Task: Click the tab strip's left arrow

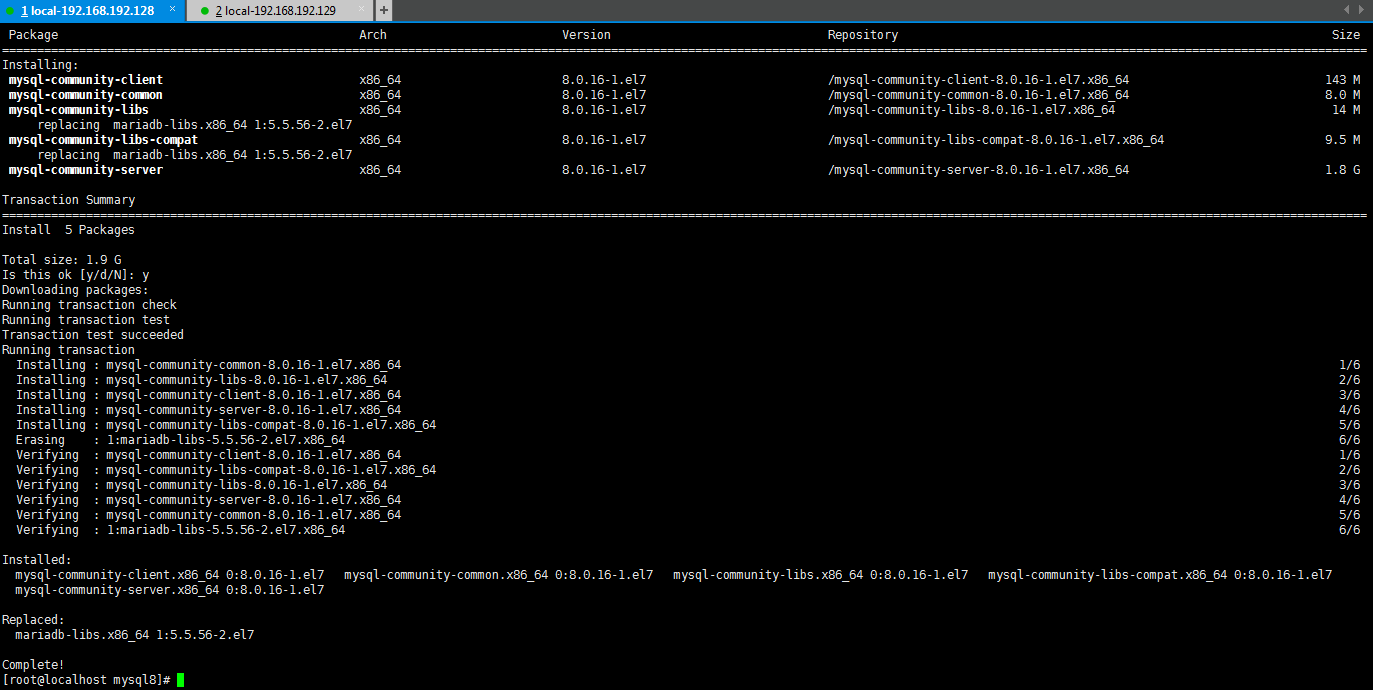Action: point(1347,10)
